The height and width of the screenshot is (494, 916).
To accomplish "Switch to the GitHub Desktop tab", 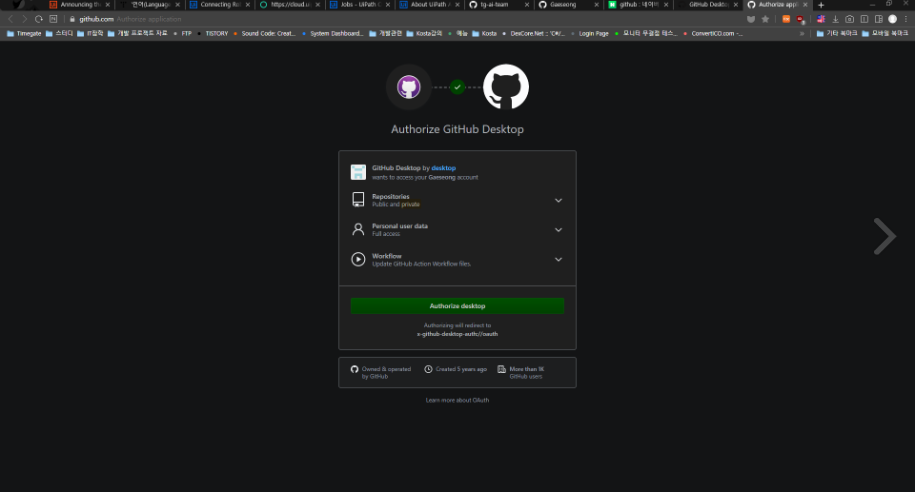I will click(x=709, y=5).
